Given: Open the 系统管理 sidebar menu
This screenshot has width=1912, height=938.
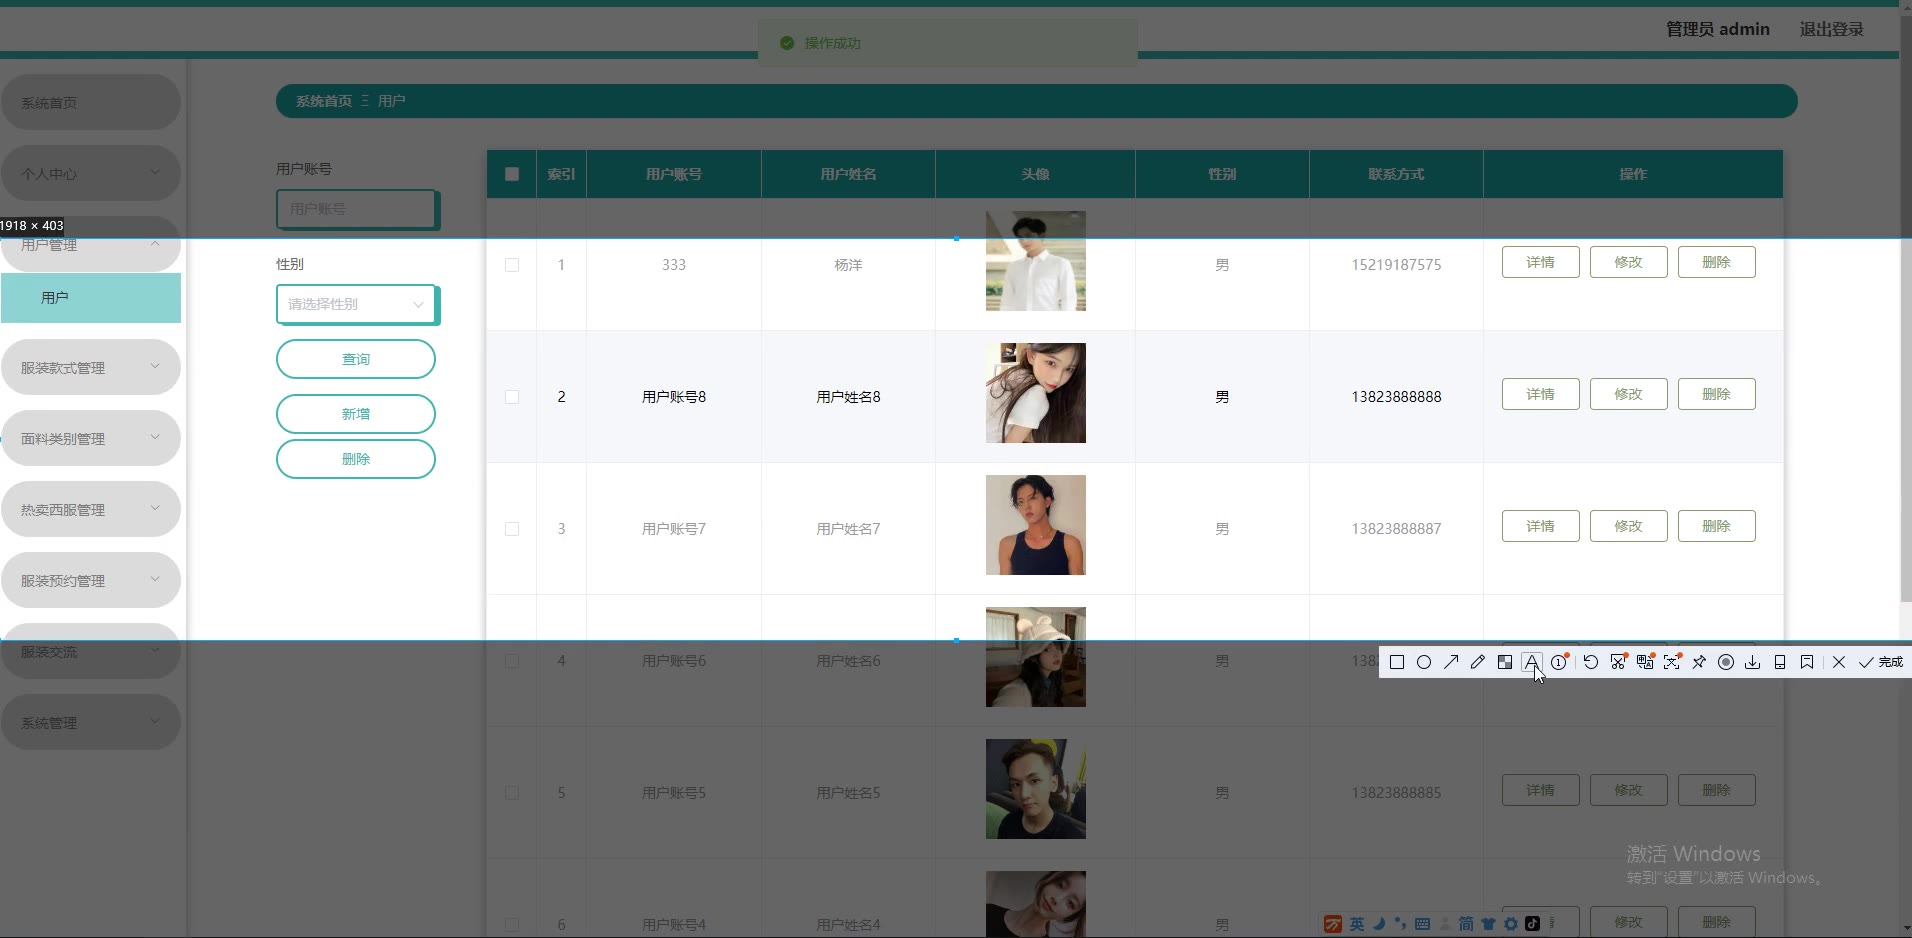Looking at the screenshot, I should [91, 722].
